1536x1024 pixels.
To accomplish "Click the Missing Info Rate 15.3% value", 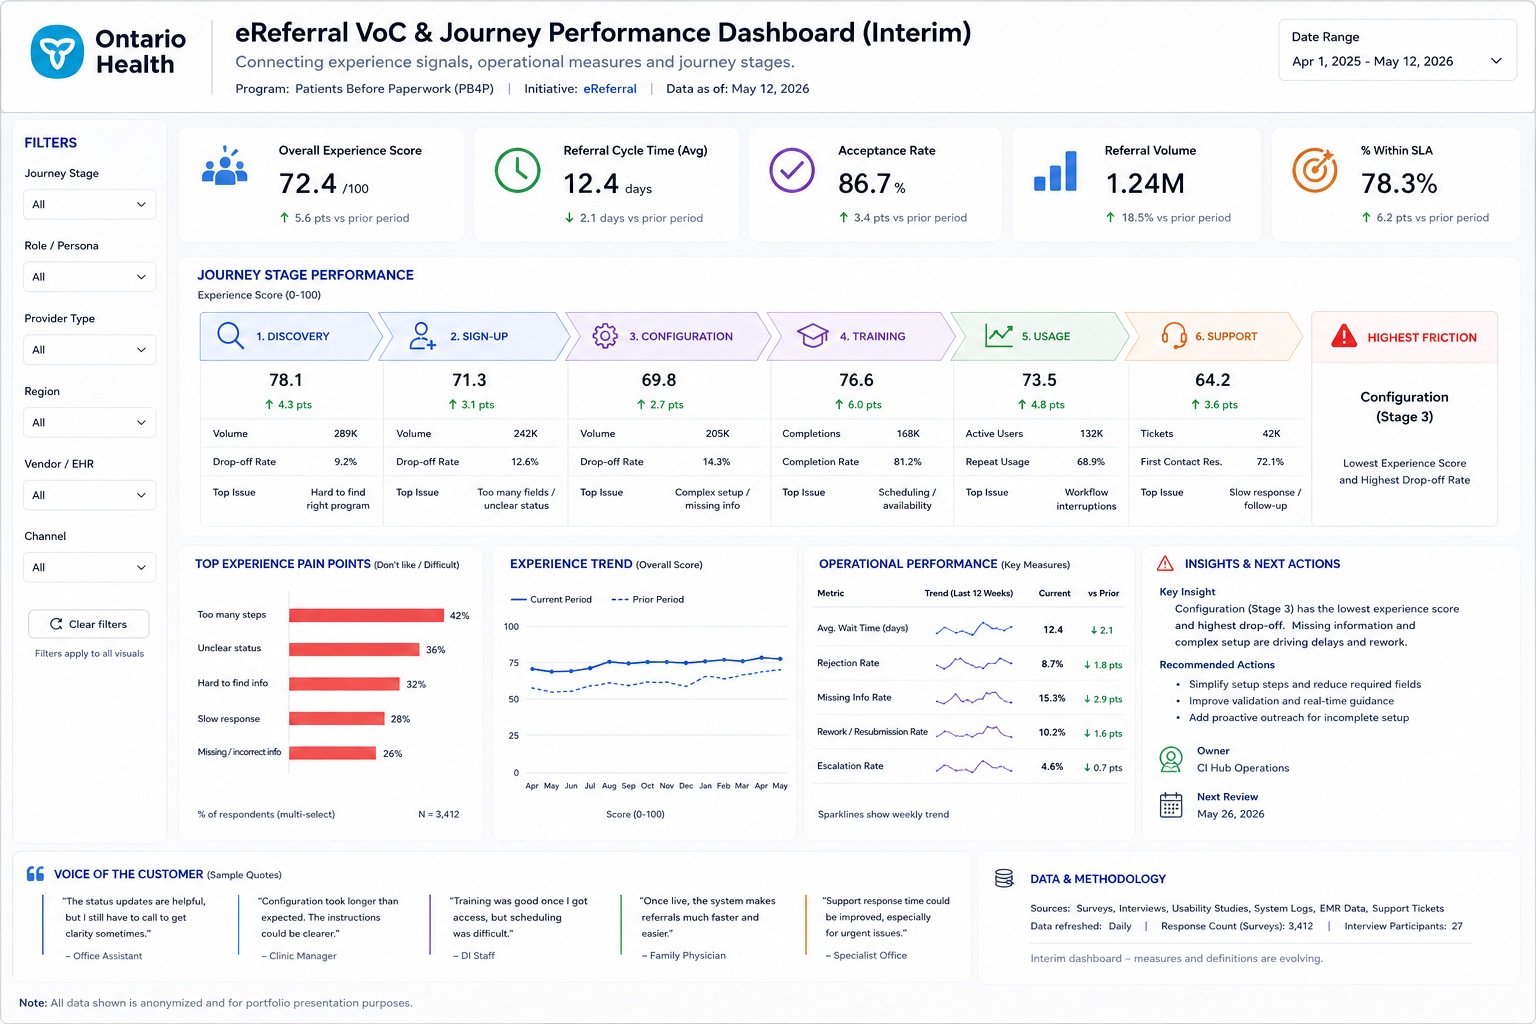I will pyautogui.click(x=1052, y=698).
